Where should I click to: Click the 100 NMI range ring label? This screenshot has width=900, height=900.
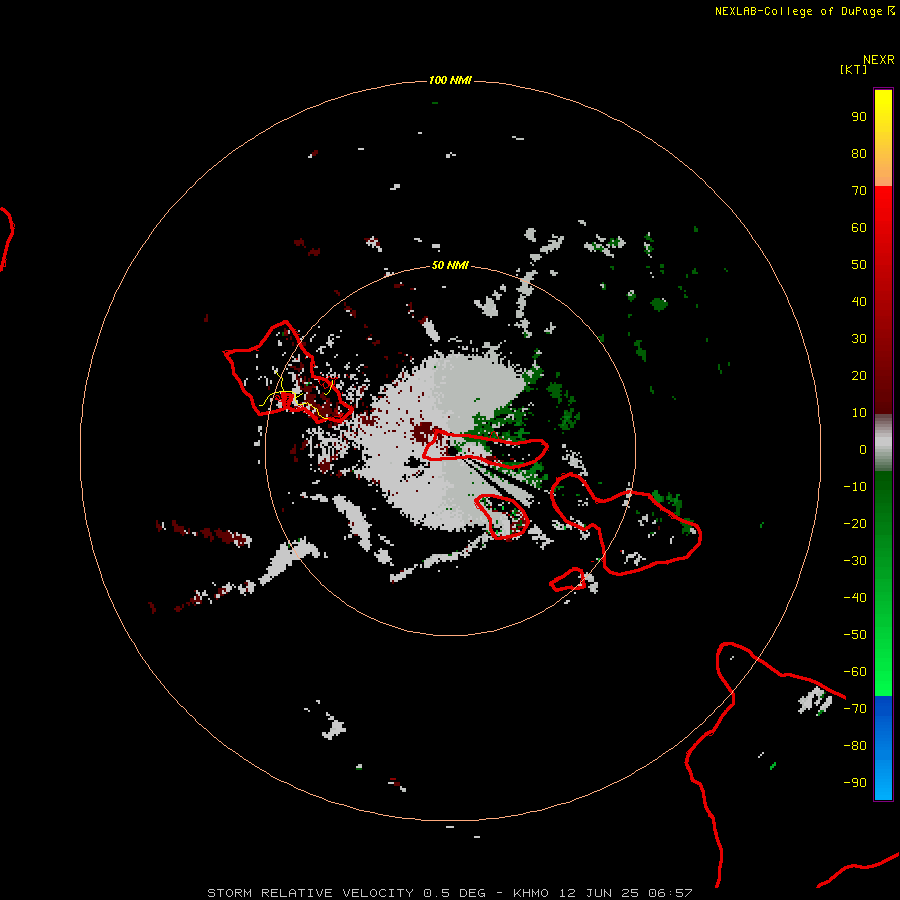[x=450, y=80]
